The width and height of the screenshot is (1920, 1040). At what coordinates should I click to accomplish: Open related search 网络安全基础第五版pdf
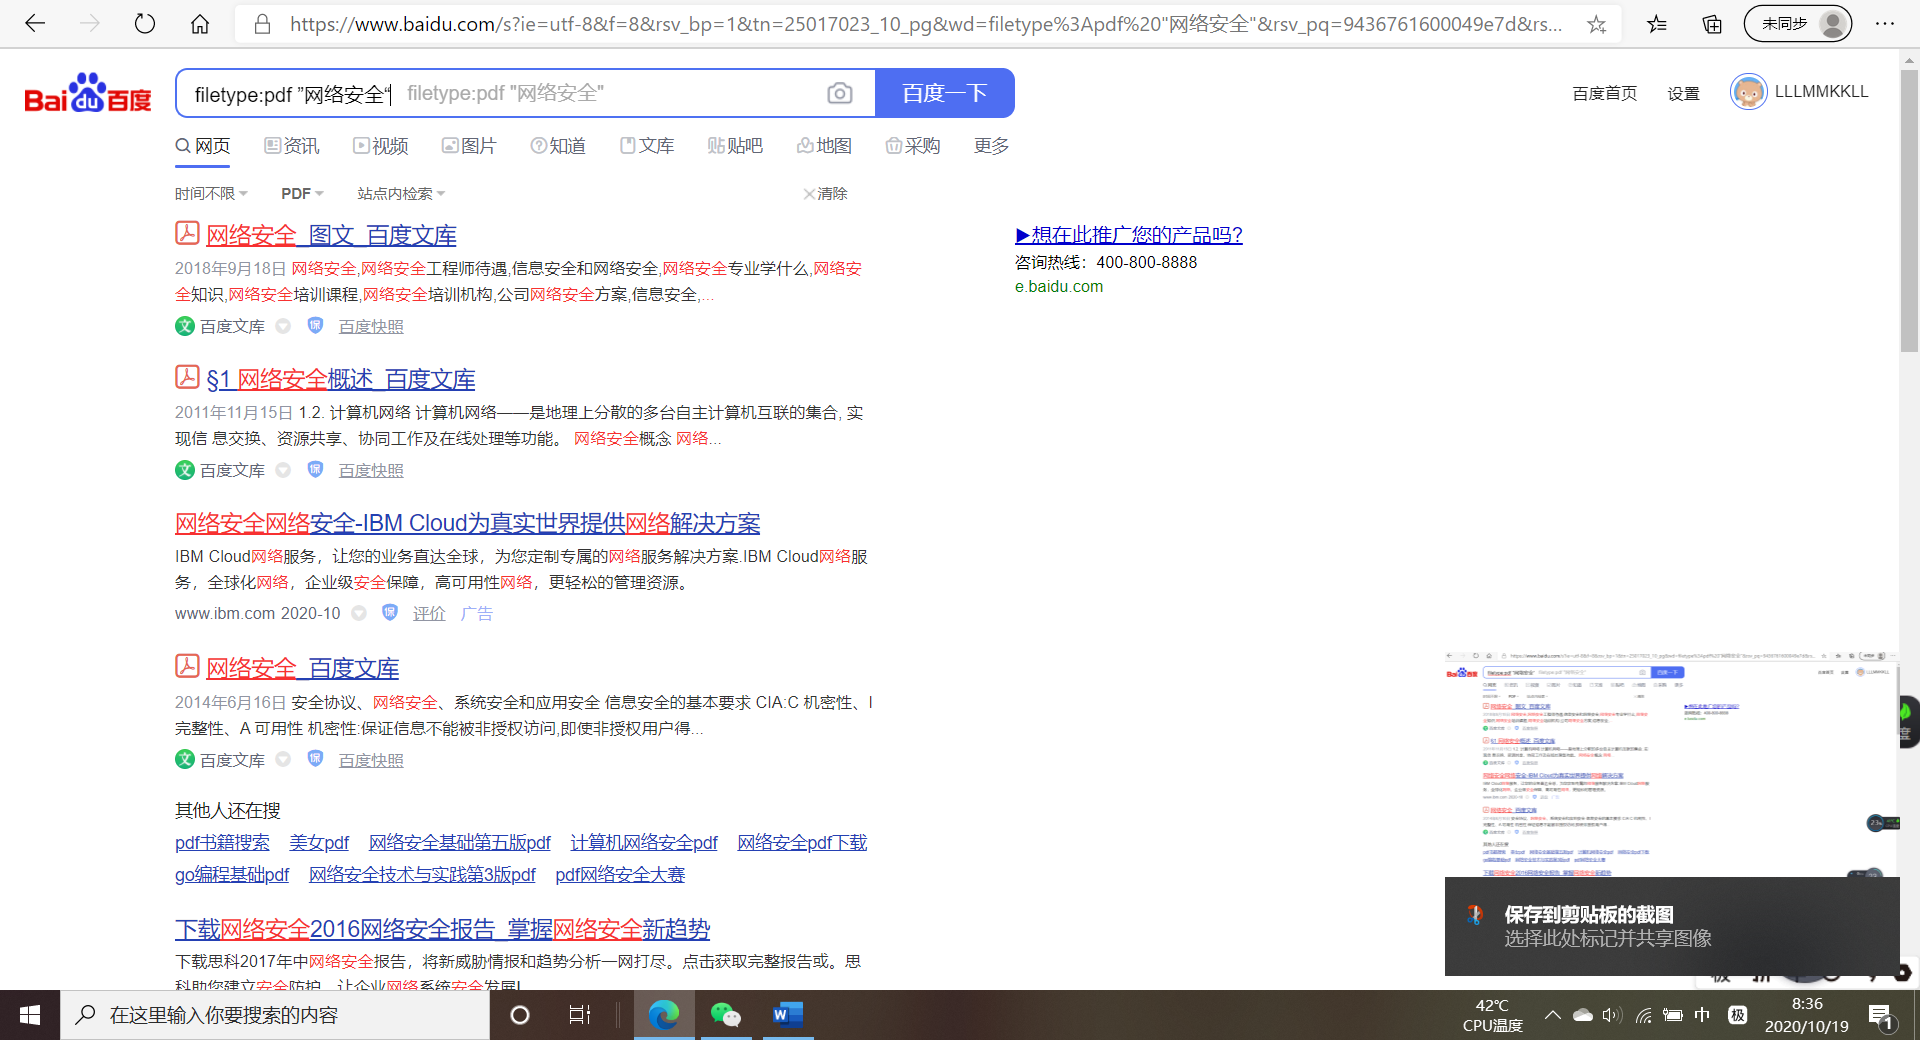(x=460, y=843)
